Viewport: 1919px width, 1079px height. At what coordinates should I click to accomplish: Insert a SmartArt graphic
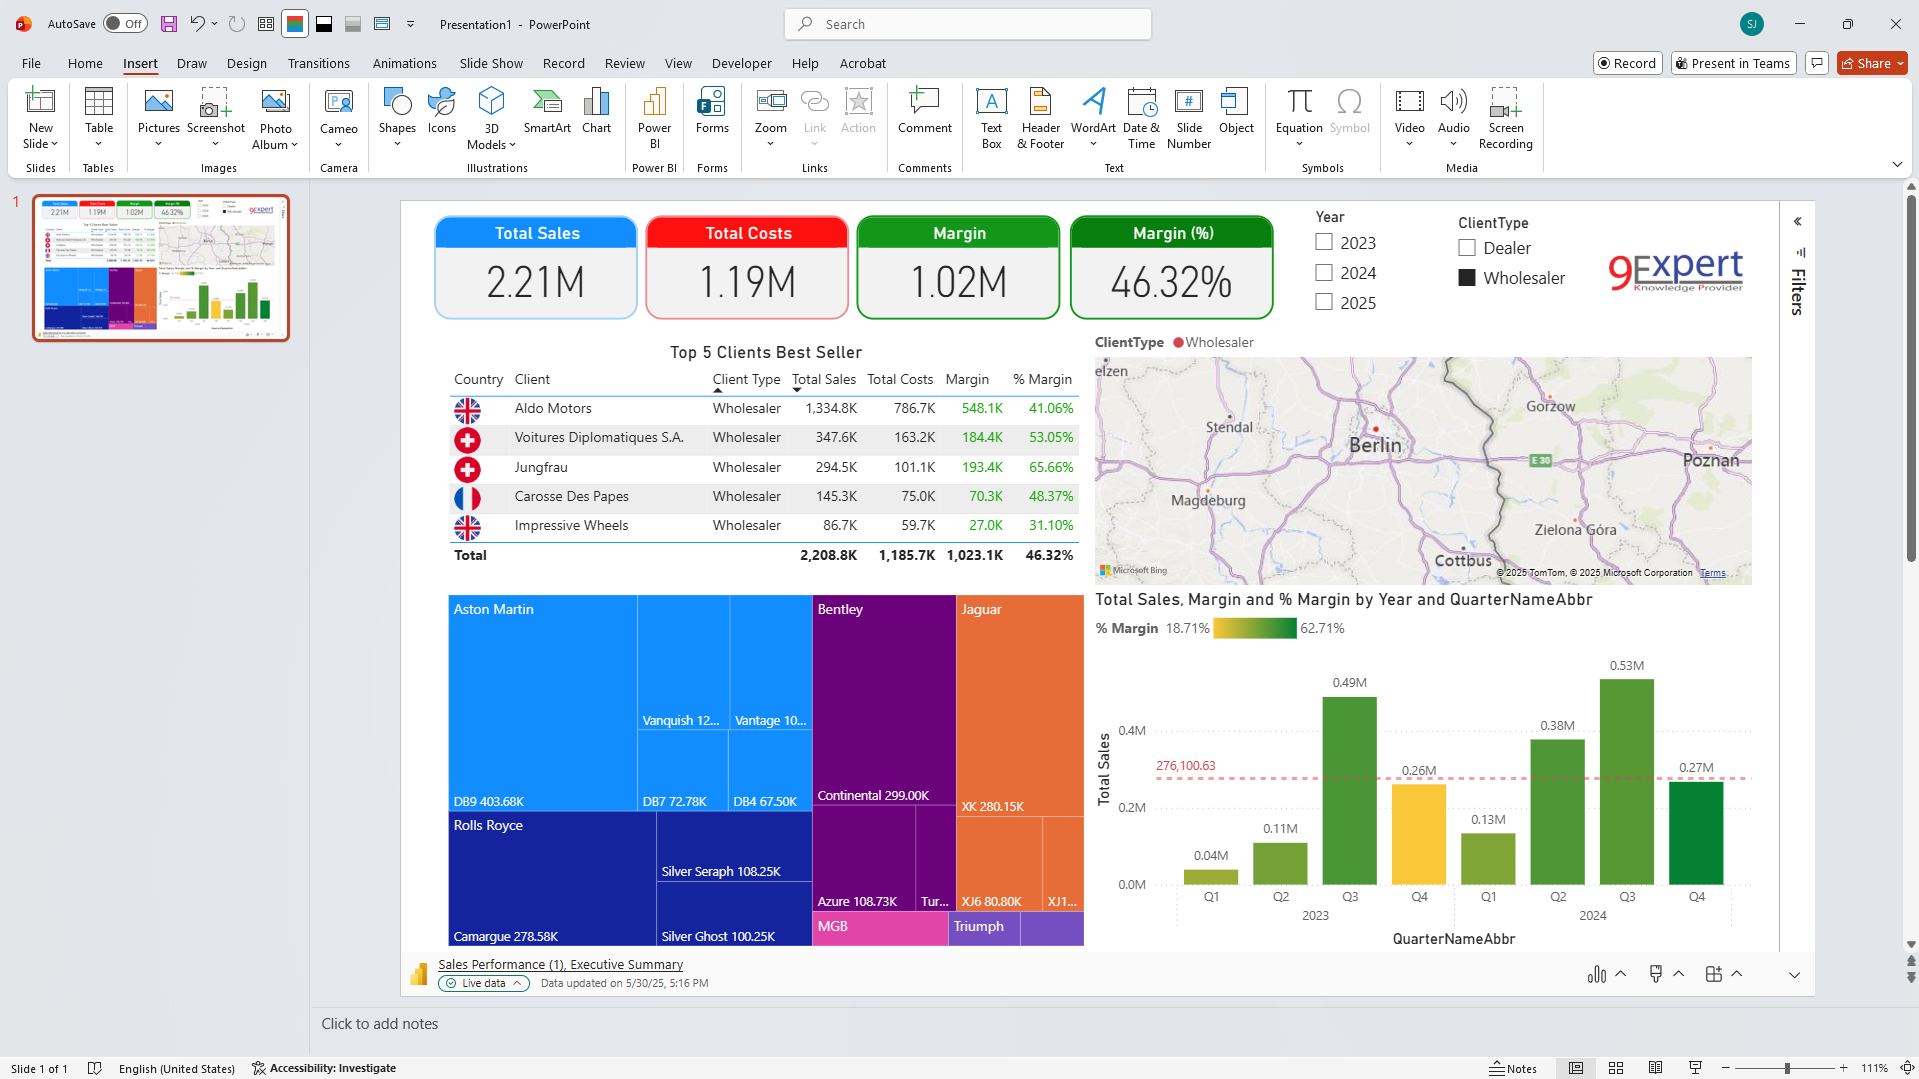point(547,117)
